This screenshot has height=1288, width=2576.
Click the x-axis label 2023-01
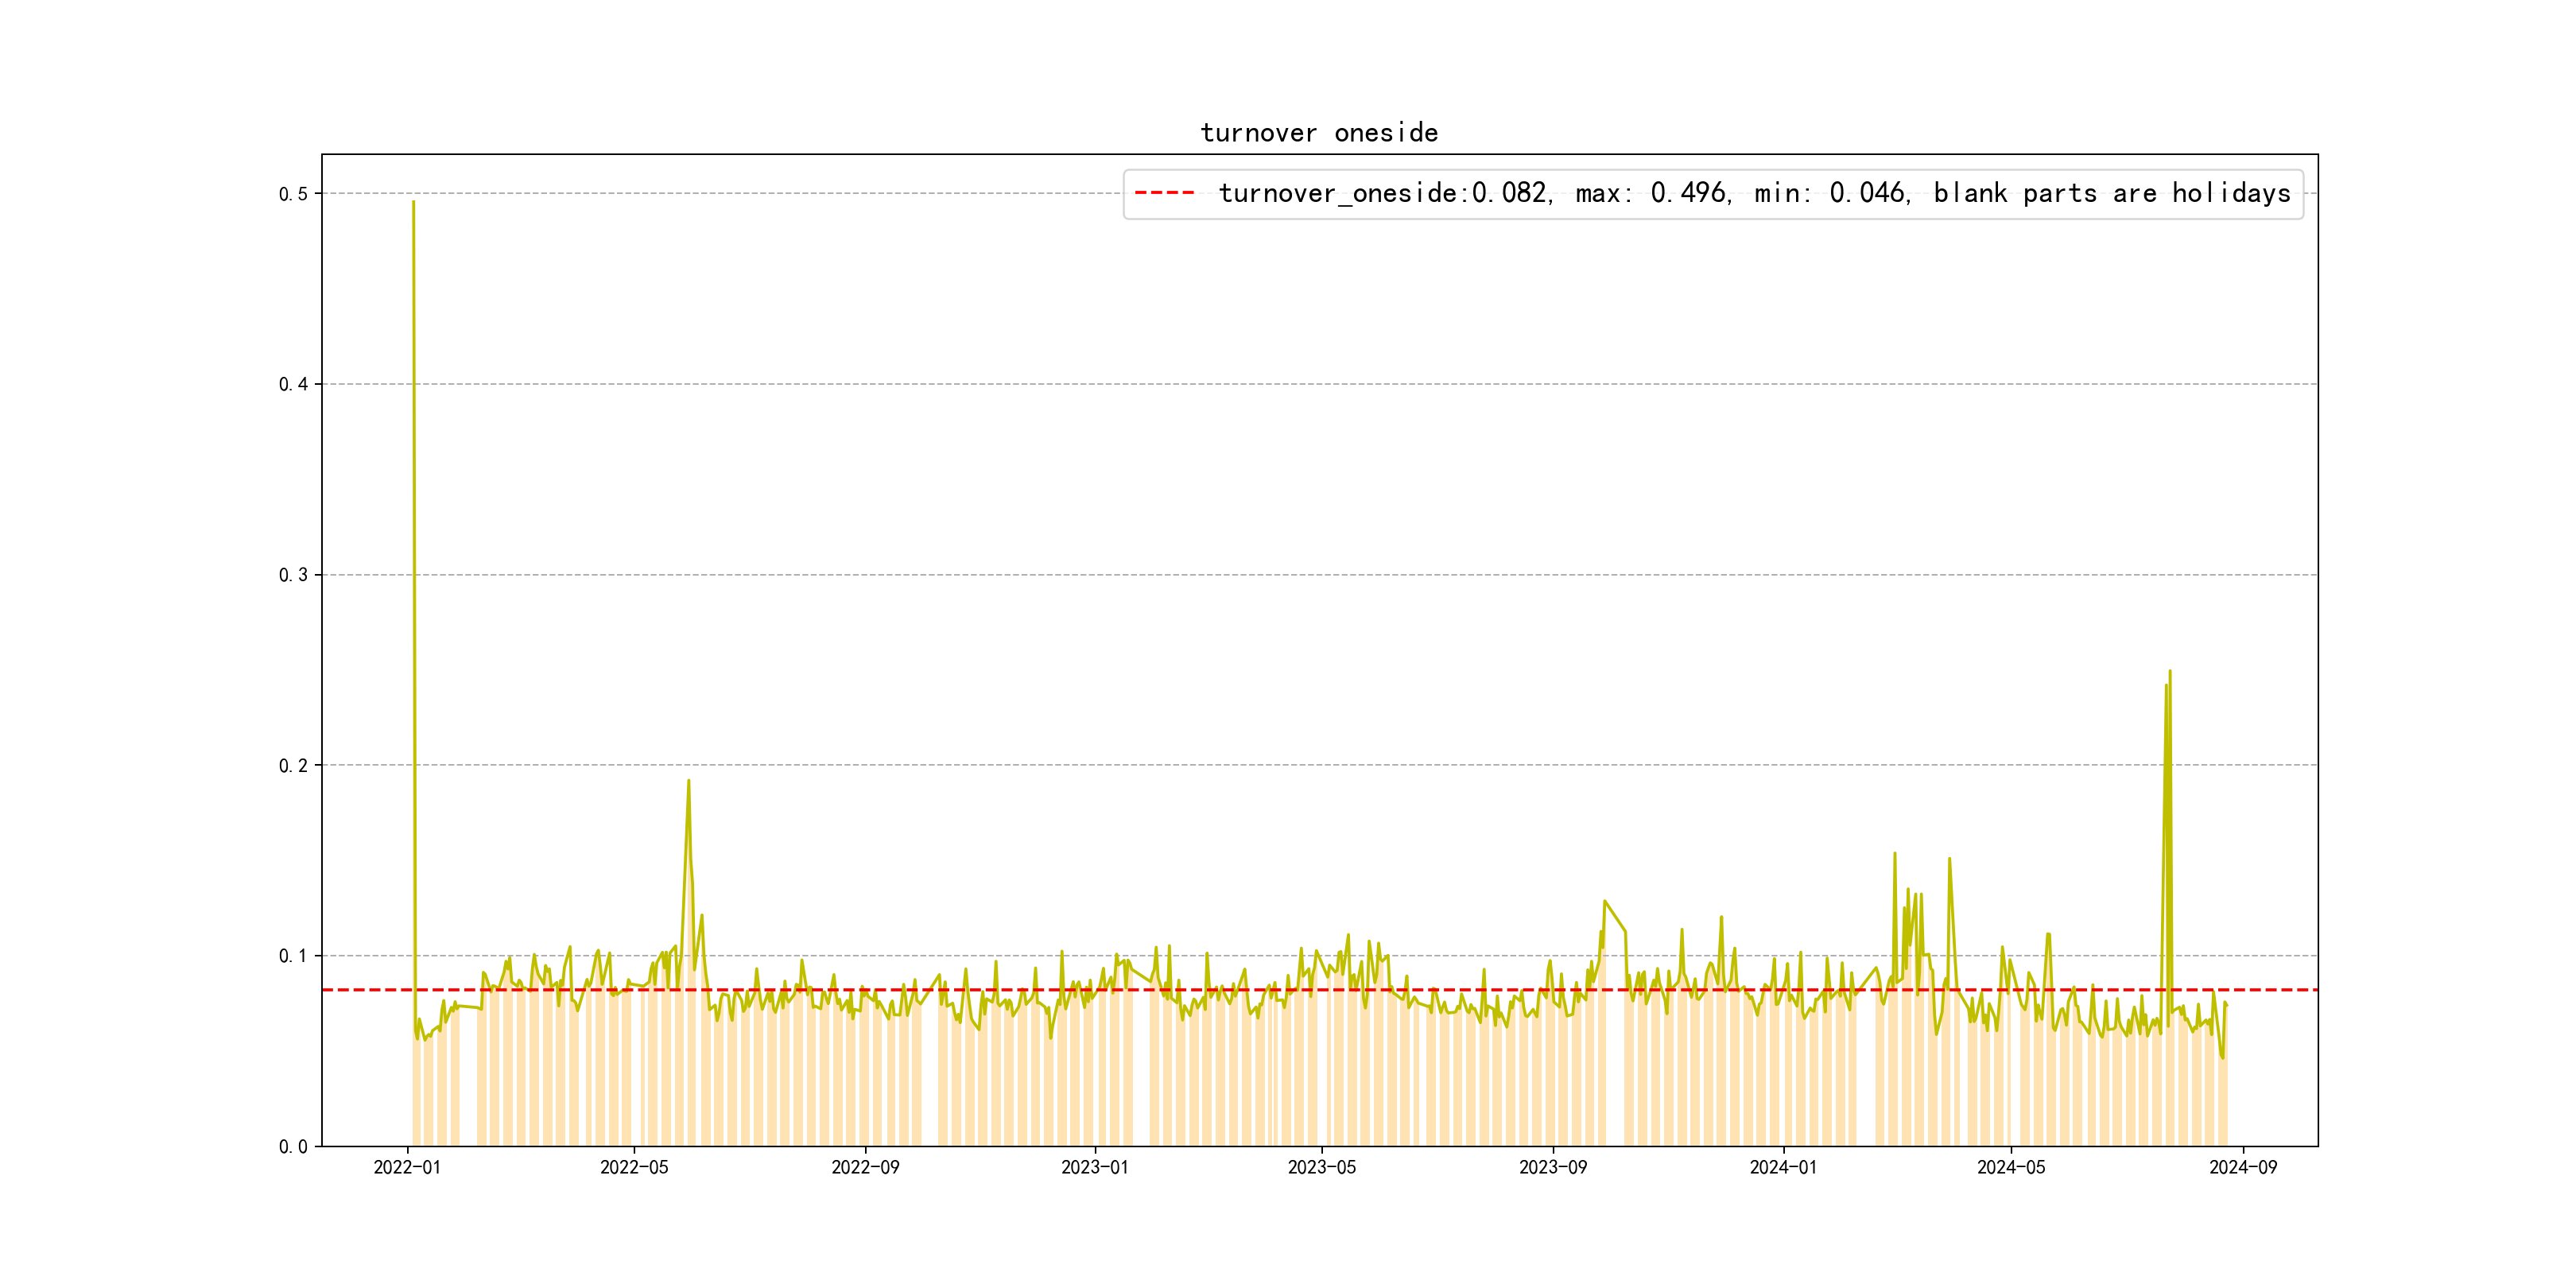point(1095,1167)
